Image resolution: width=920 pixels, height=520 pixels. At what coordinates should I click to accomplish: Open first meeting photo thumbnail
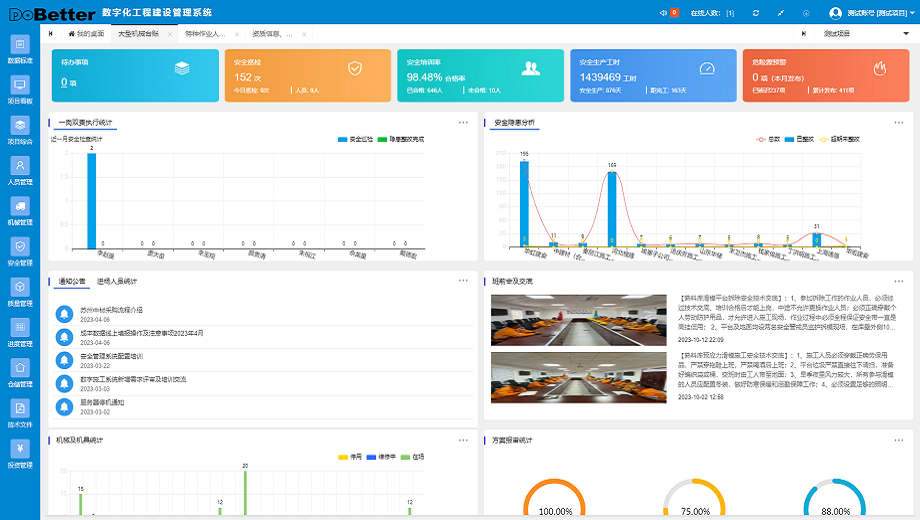click(579, 320)
